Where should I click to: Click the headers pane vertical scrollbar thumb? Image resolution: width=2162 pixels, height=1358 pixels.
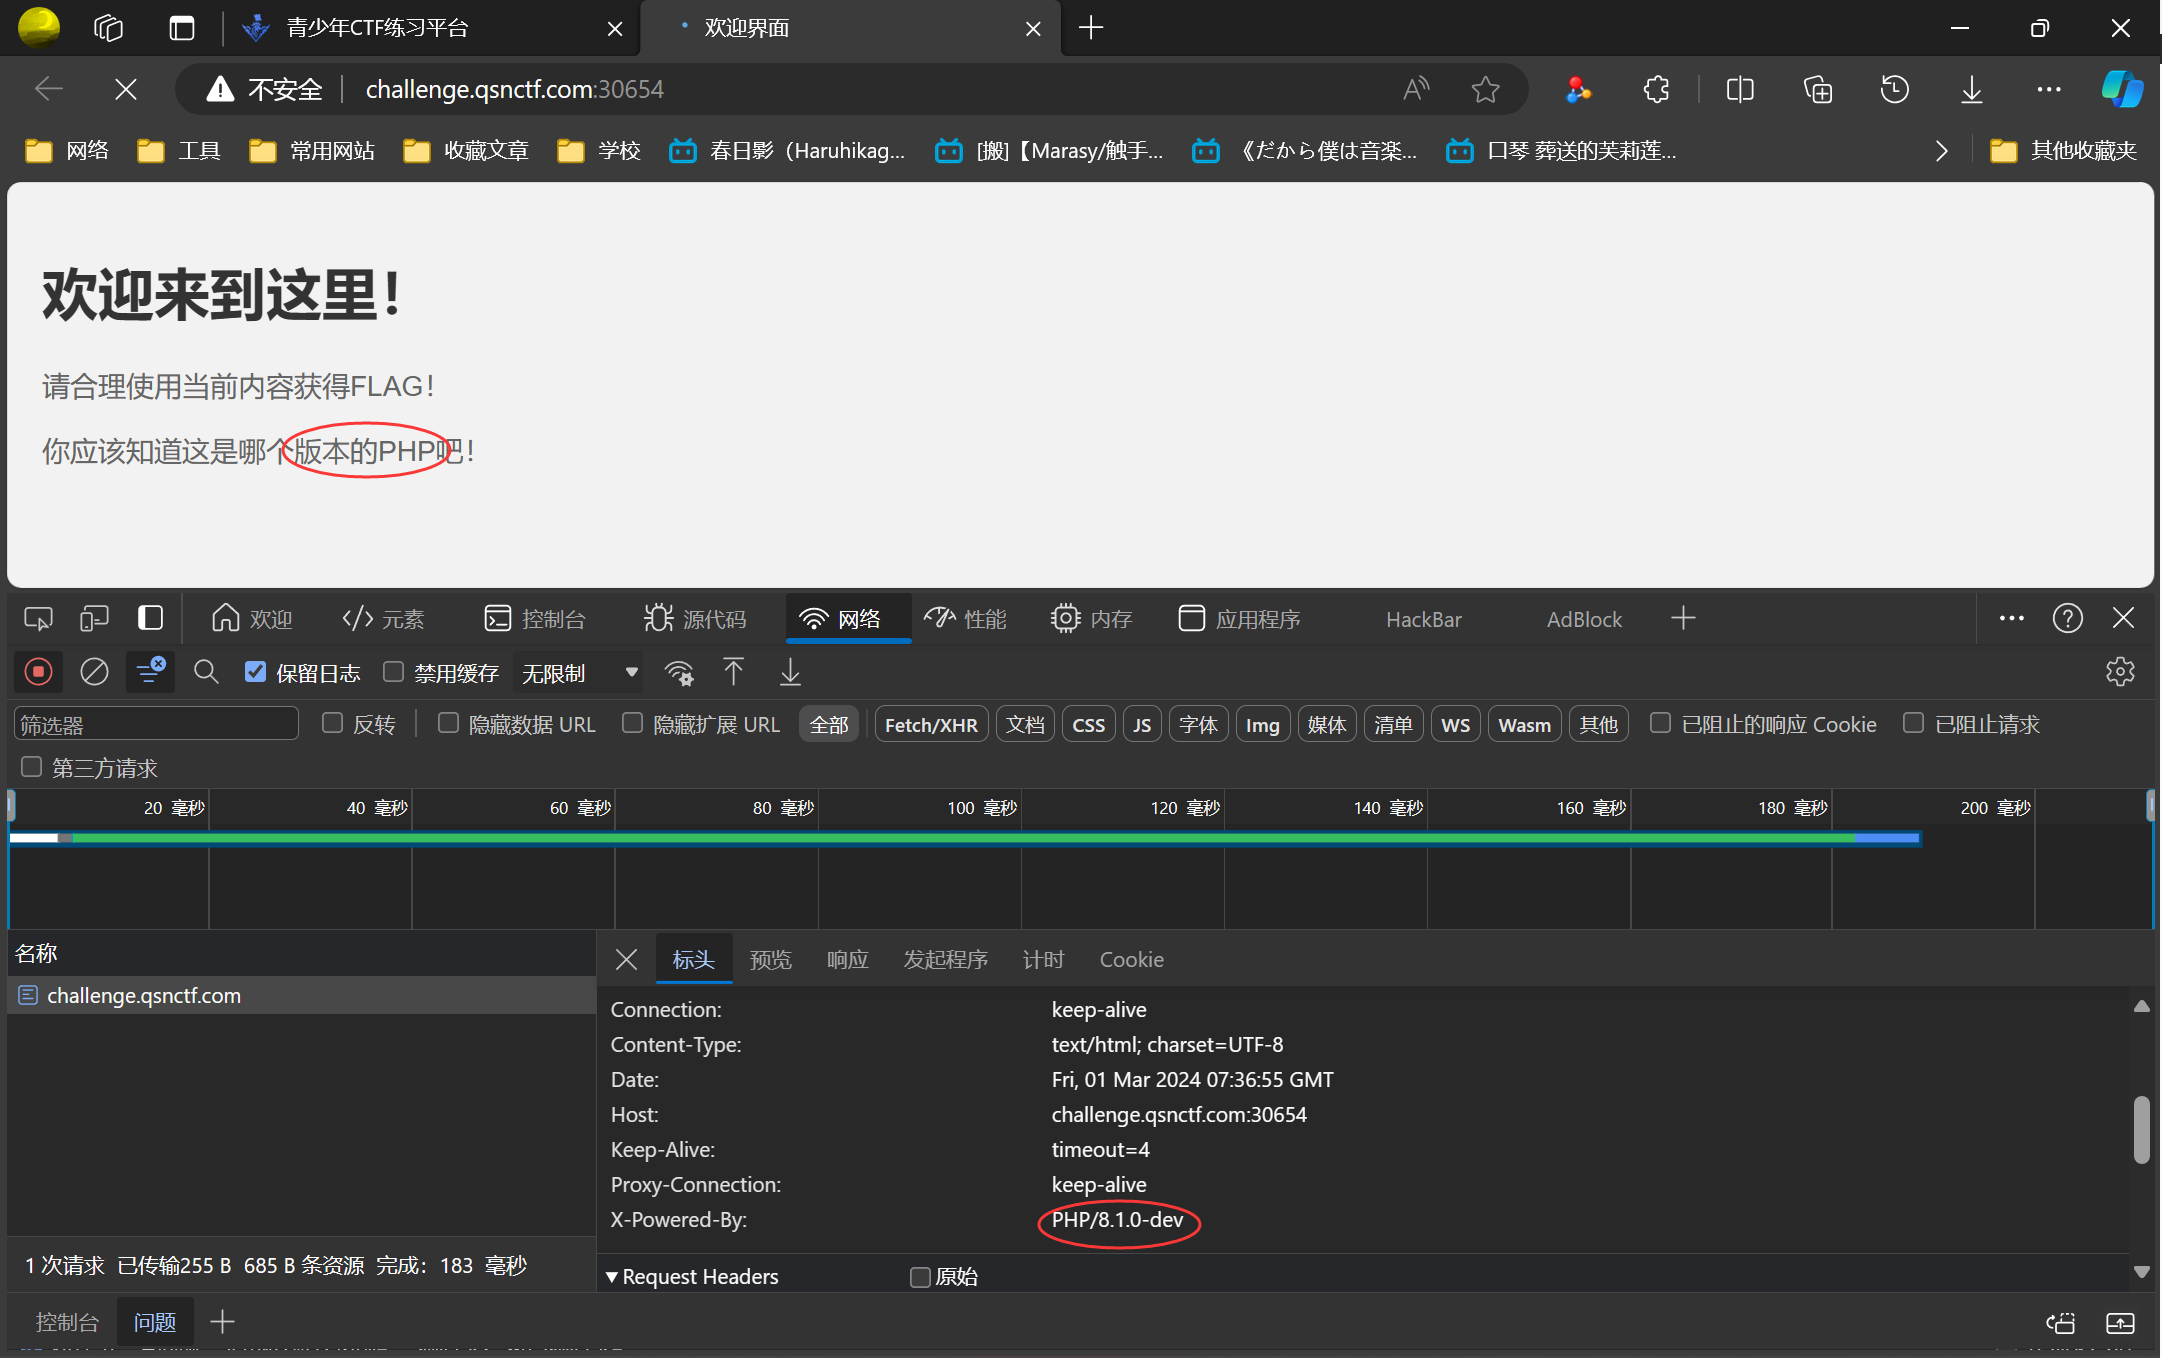(x=2141, y=1130)
